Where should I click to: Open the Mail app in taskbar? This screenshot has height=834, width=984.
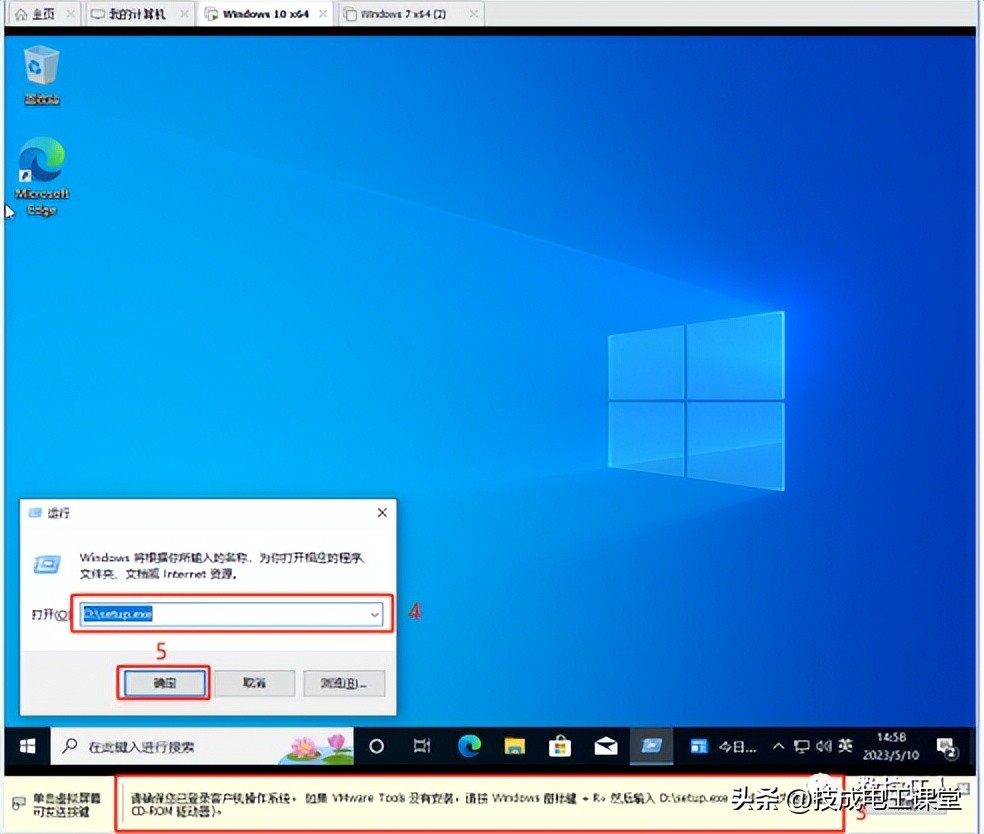pos(605,746)
